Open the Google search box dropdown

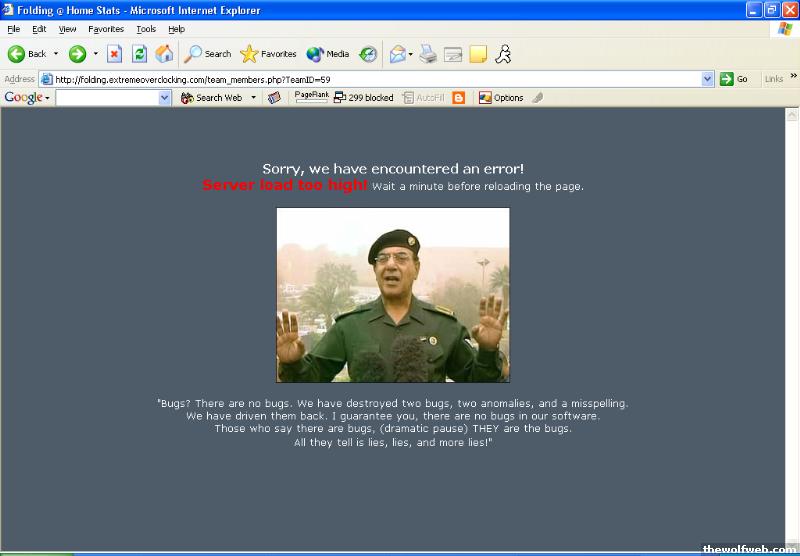click(165, 98)
